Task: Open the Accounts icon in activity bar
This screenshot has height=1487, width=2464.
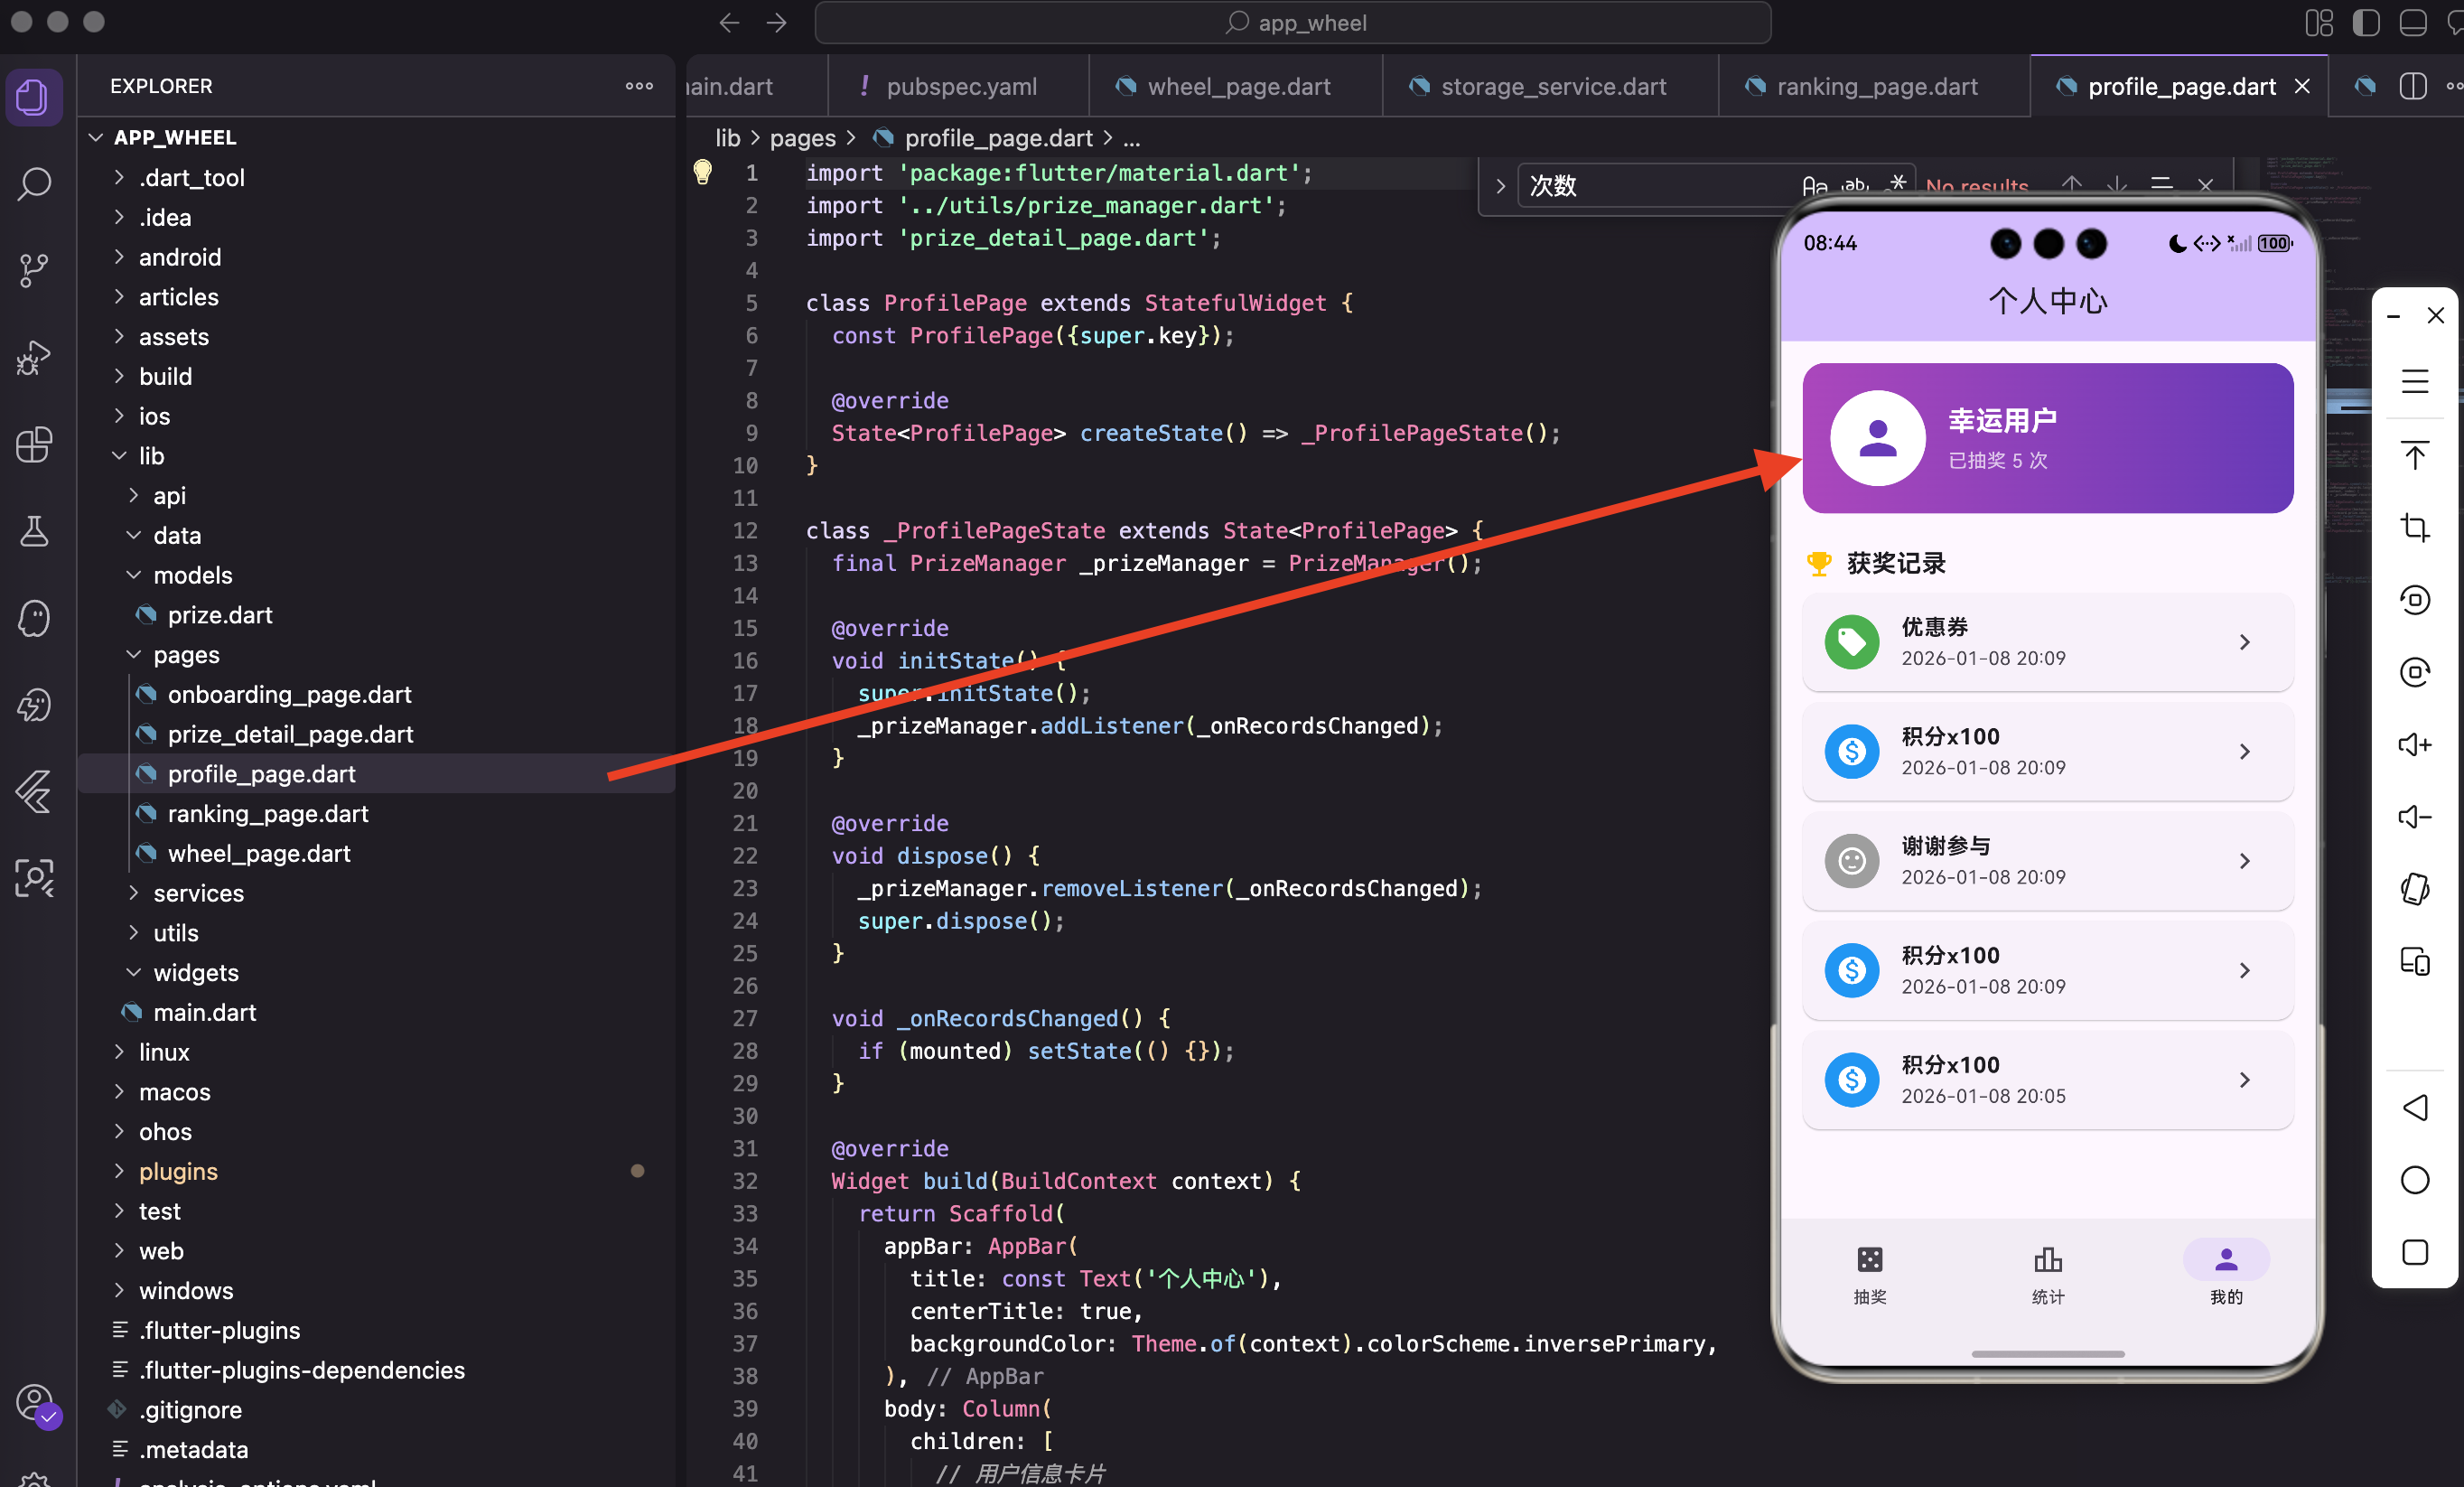Action: tap(34, 1403)
